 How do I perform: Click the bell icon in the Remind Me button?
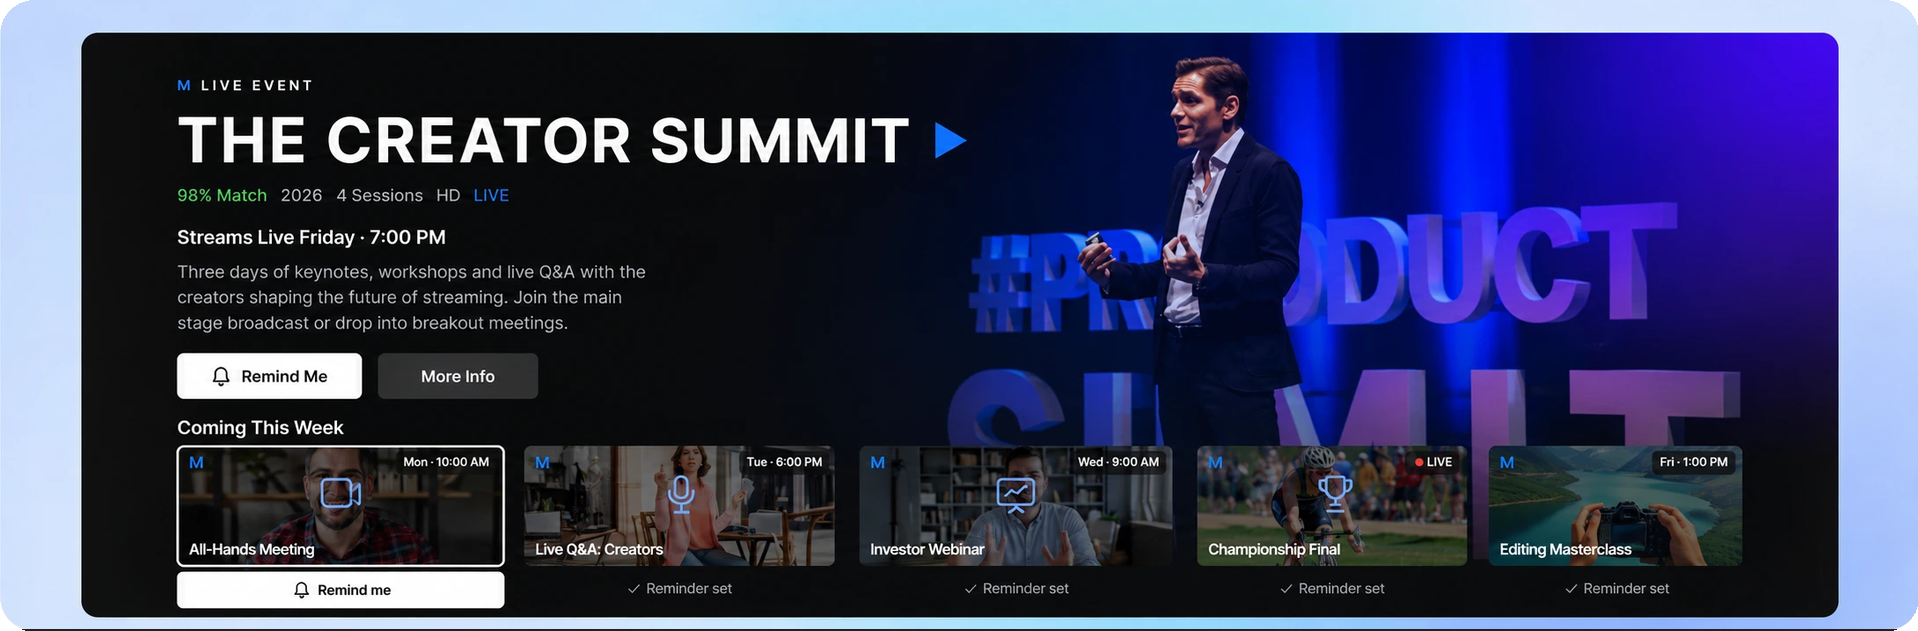(x=221, y=376)
